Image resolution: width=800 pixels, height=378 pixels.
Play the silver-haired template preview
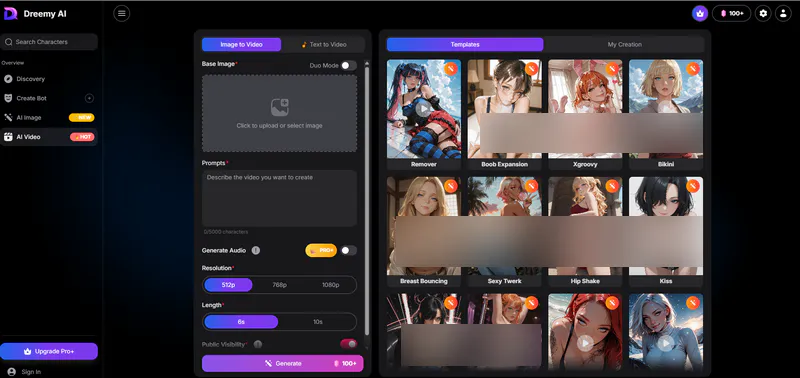point(665,343)
